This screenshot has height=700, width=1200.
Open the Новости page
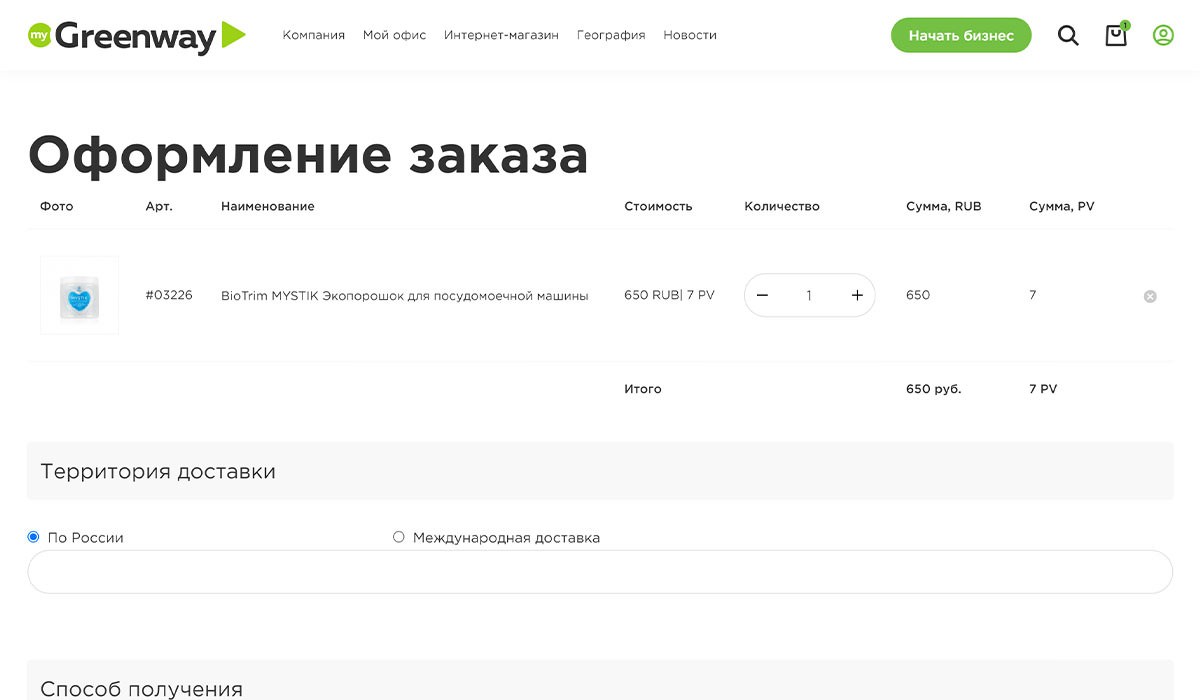coord(689,34)
